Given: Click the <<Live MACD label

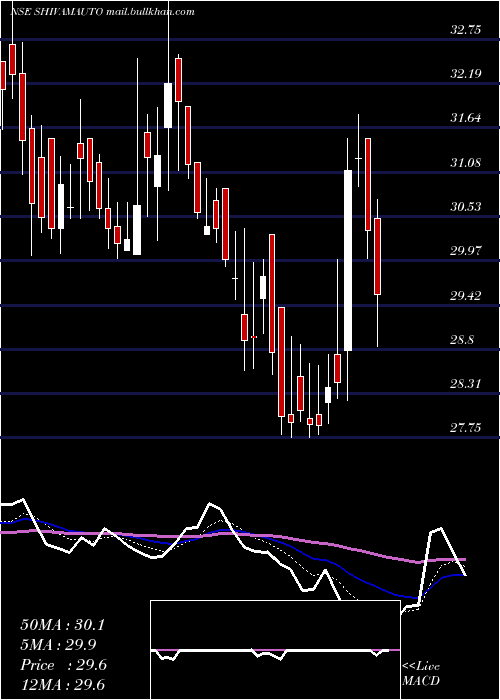Looking at the screenshot, I should tap(421, 674).
